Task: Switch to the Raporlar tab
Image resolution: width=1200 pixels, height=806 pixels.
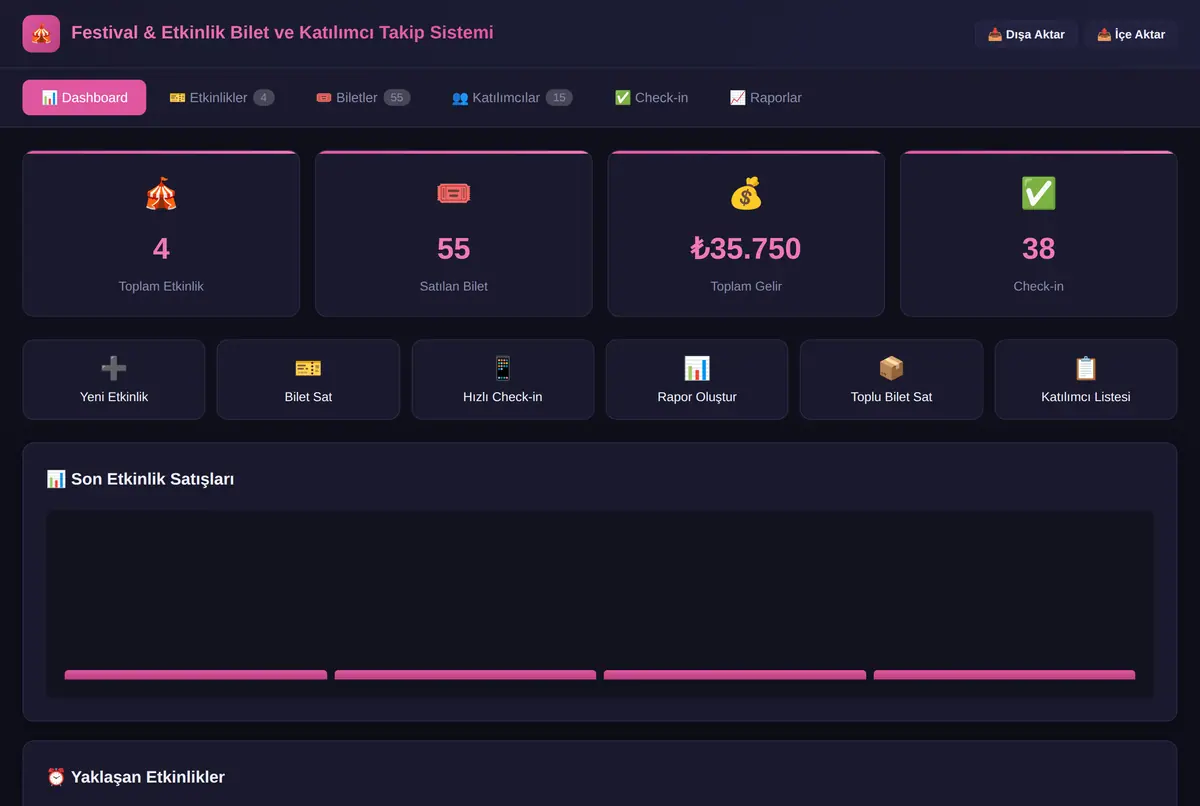Action: coord(766,98)
